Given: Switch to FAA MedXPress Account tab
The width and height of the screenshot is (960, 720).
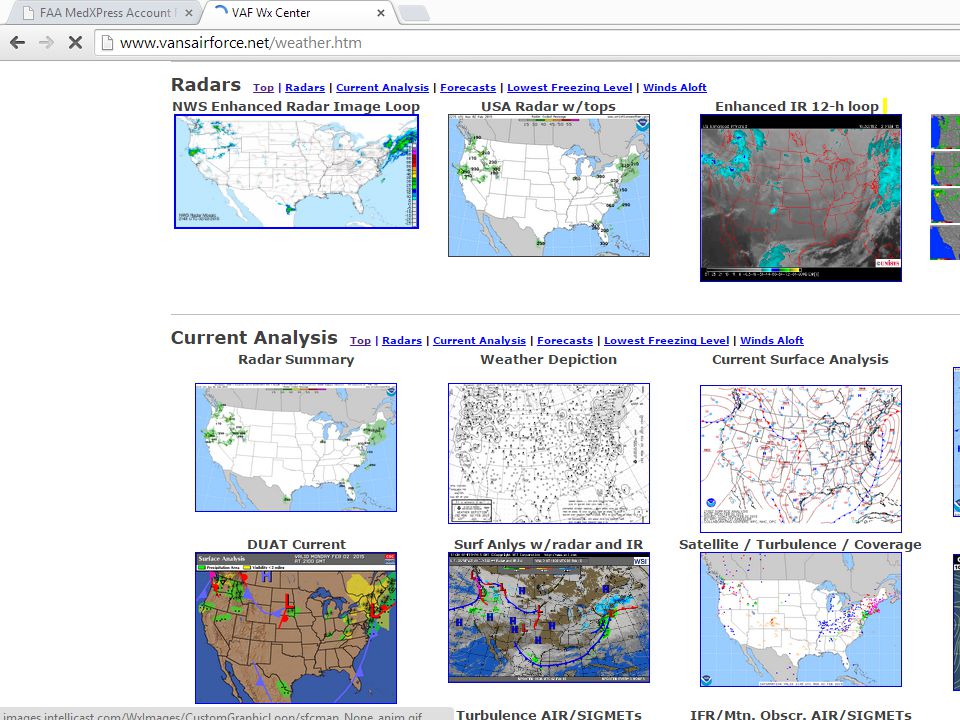Looking at the screenshot, I should tap(102, 13).
